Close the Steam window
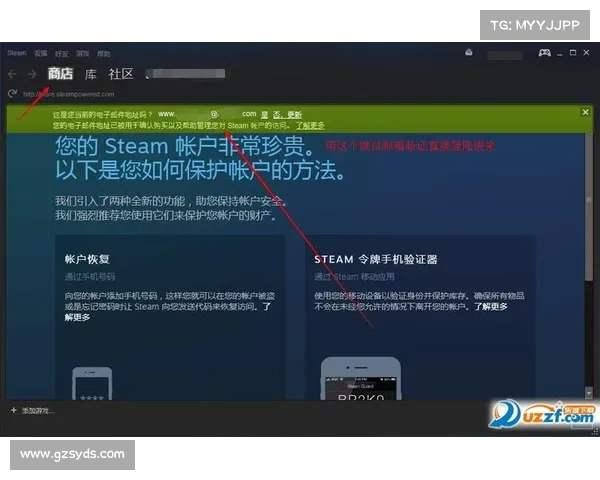This screenshot has height=480, width=600. tap(586, 52)
